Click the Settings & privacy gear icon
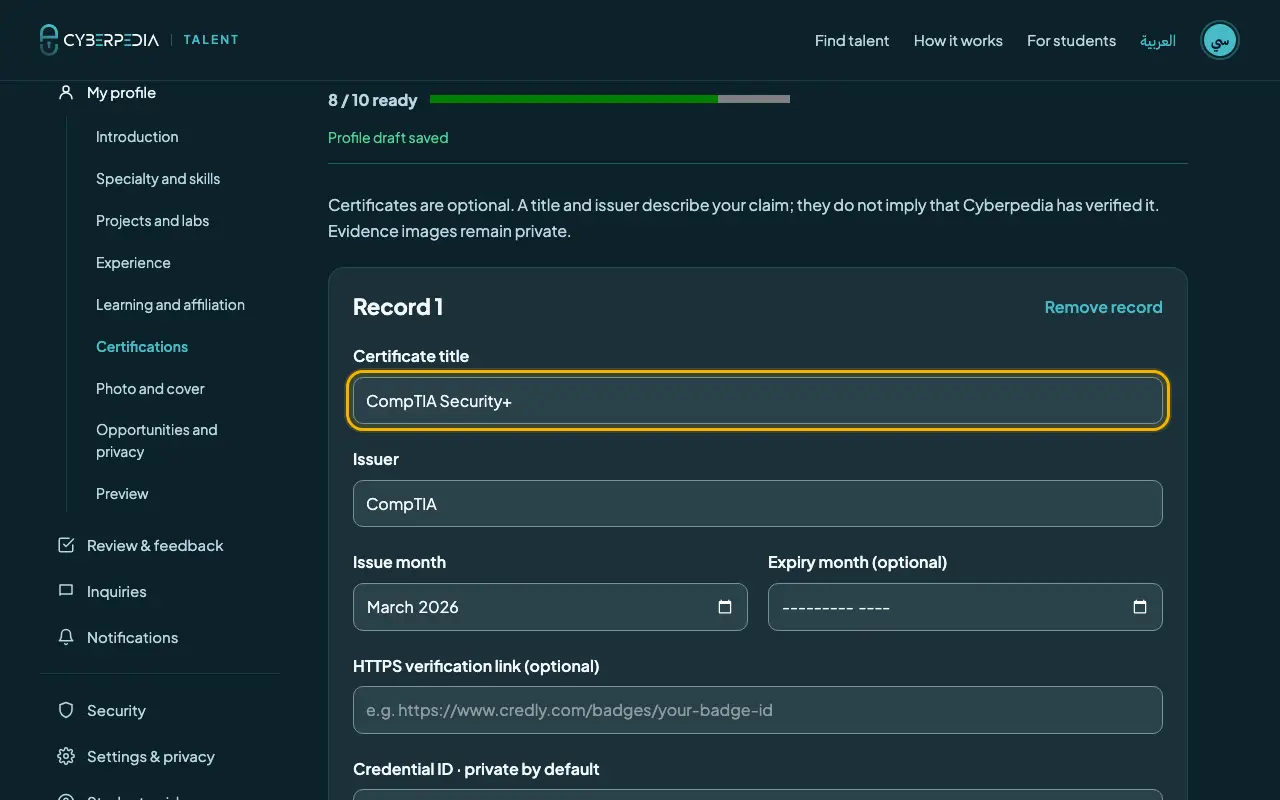 click(66, 756)
